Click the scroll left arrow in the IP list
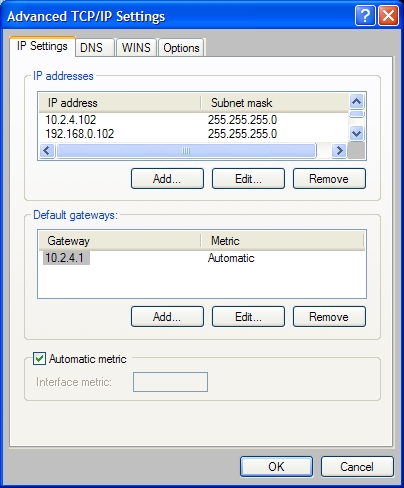This screenshot has width=404, height=488. (47, 151)
